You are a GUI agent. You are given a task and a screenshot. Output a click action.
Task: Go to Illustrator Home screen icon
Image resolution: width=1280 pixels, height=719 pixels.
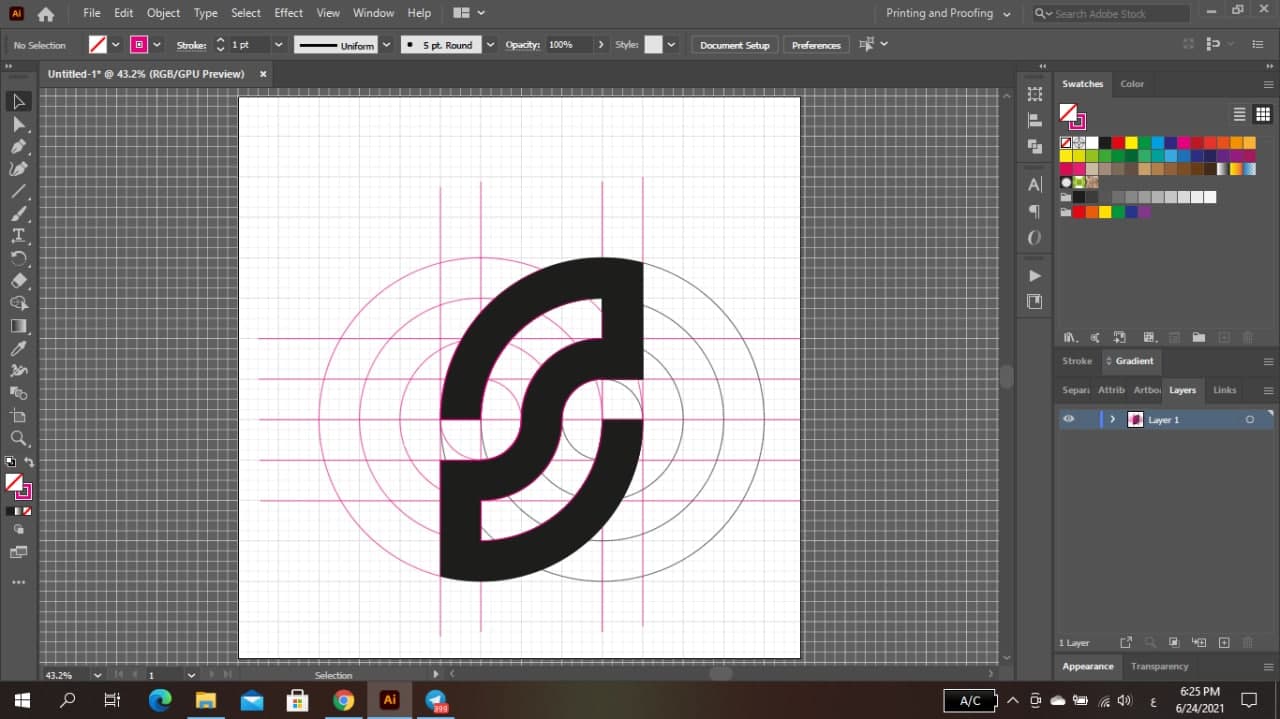pyautogui.click(x=45, y=14)
